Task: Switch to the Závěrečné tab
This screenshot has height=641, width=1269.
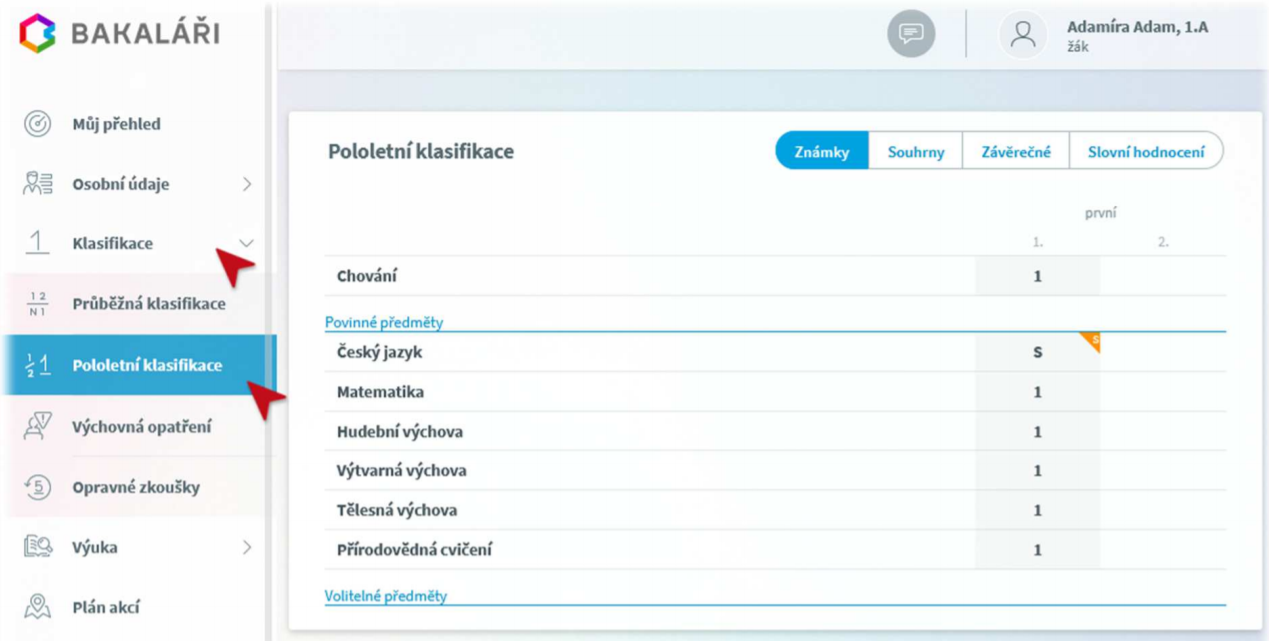Action: (1016, 152)
